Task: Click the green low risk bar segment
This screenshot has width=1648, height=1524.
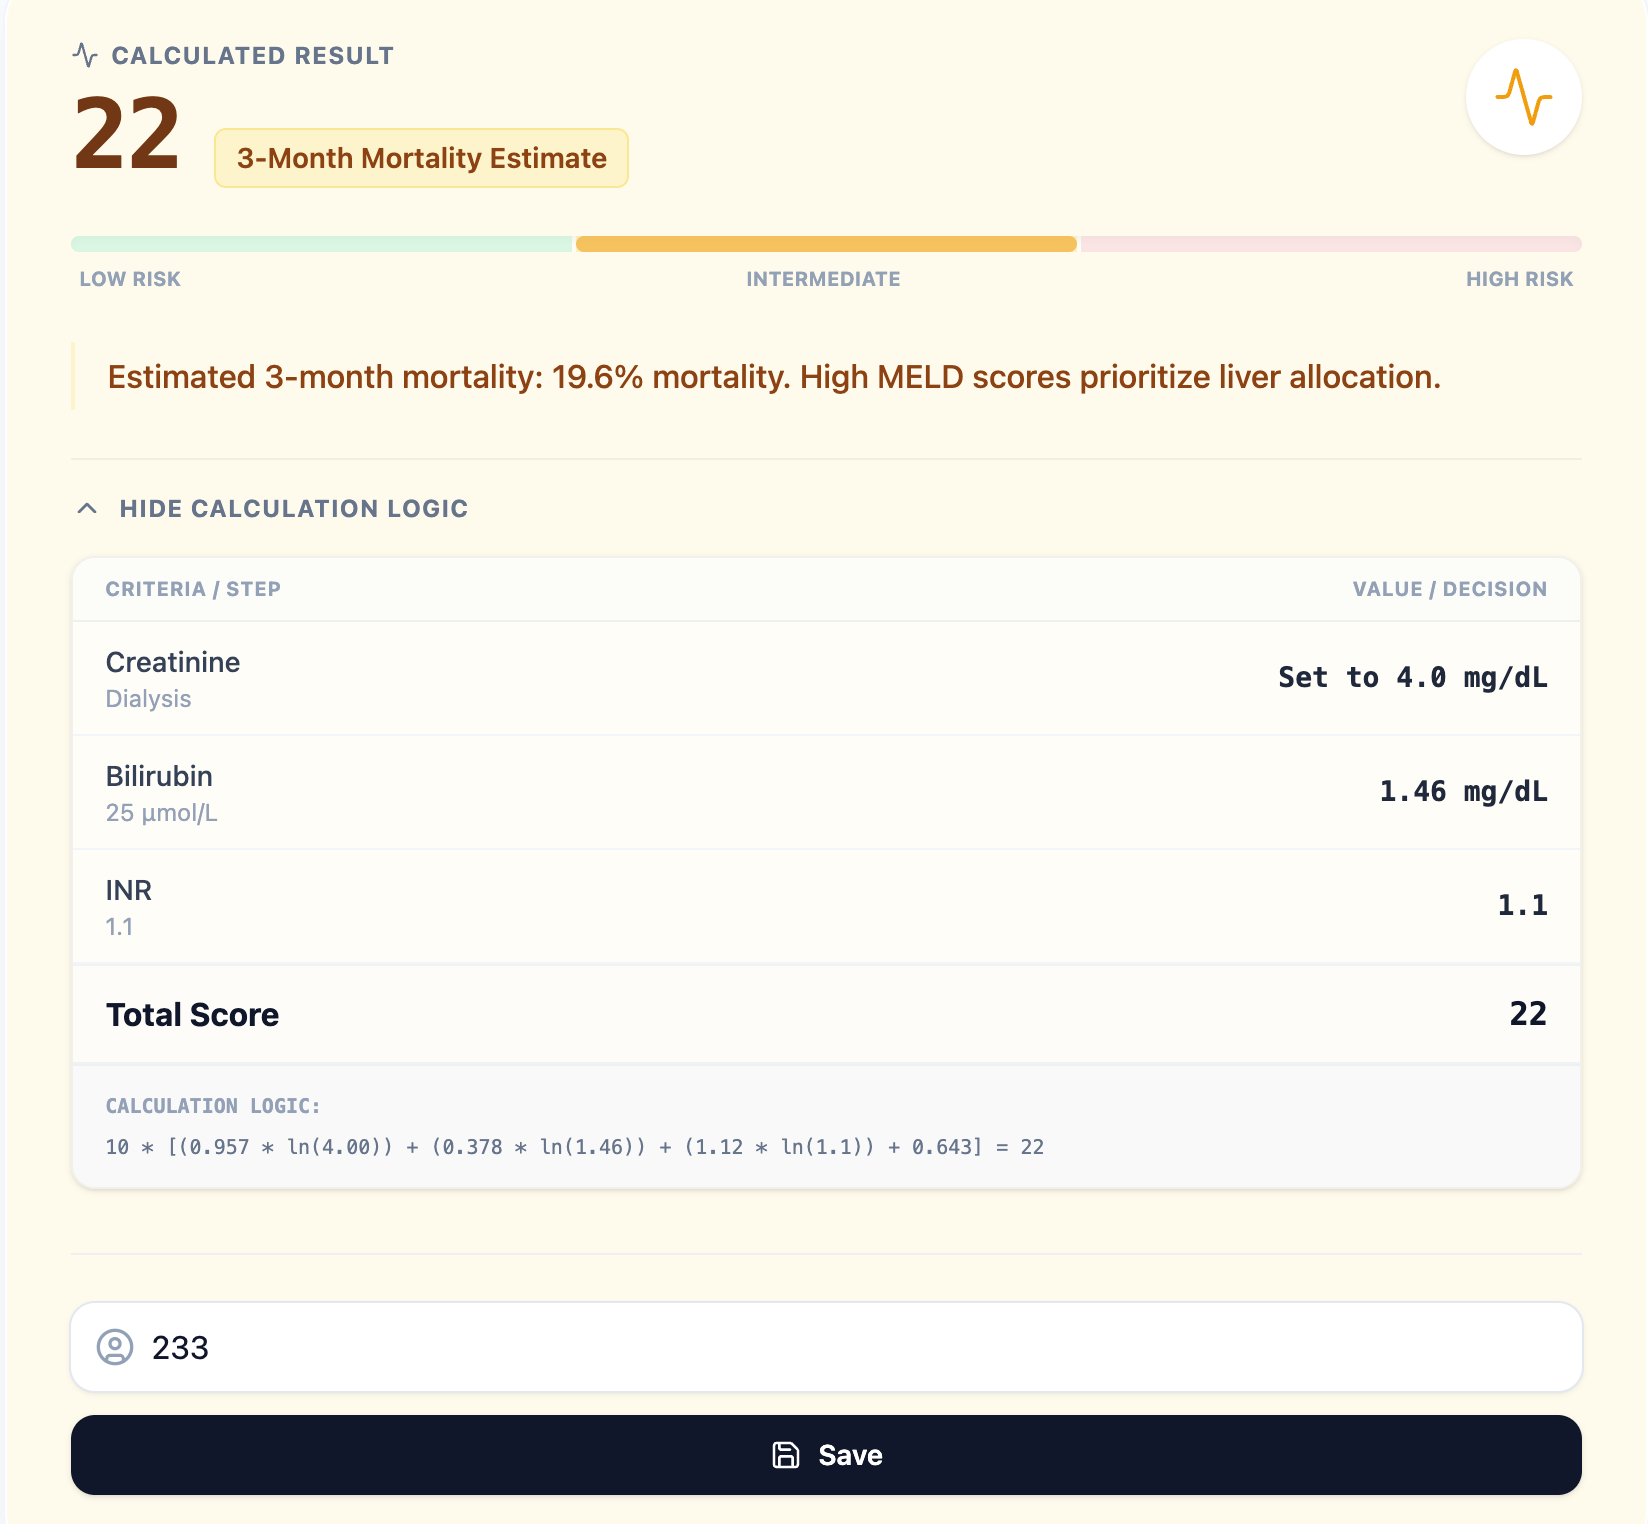Action: click(x=321, y=244)
